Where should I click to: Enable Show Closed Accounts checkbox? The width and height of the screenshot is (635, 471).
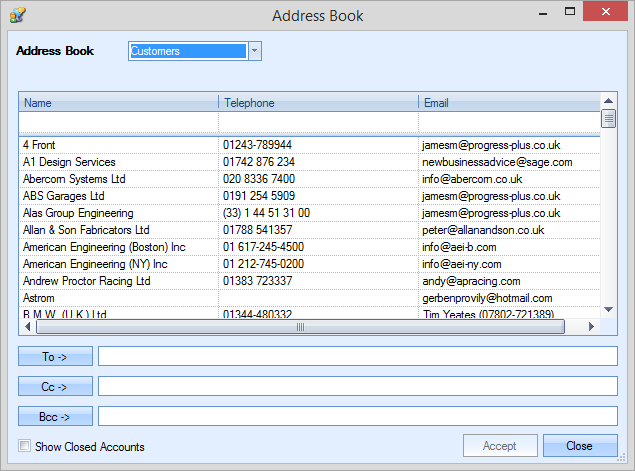click(25, 447)
